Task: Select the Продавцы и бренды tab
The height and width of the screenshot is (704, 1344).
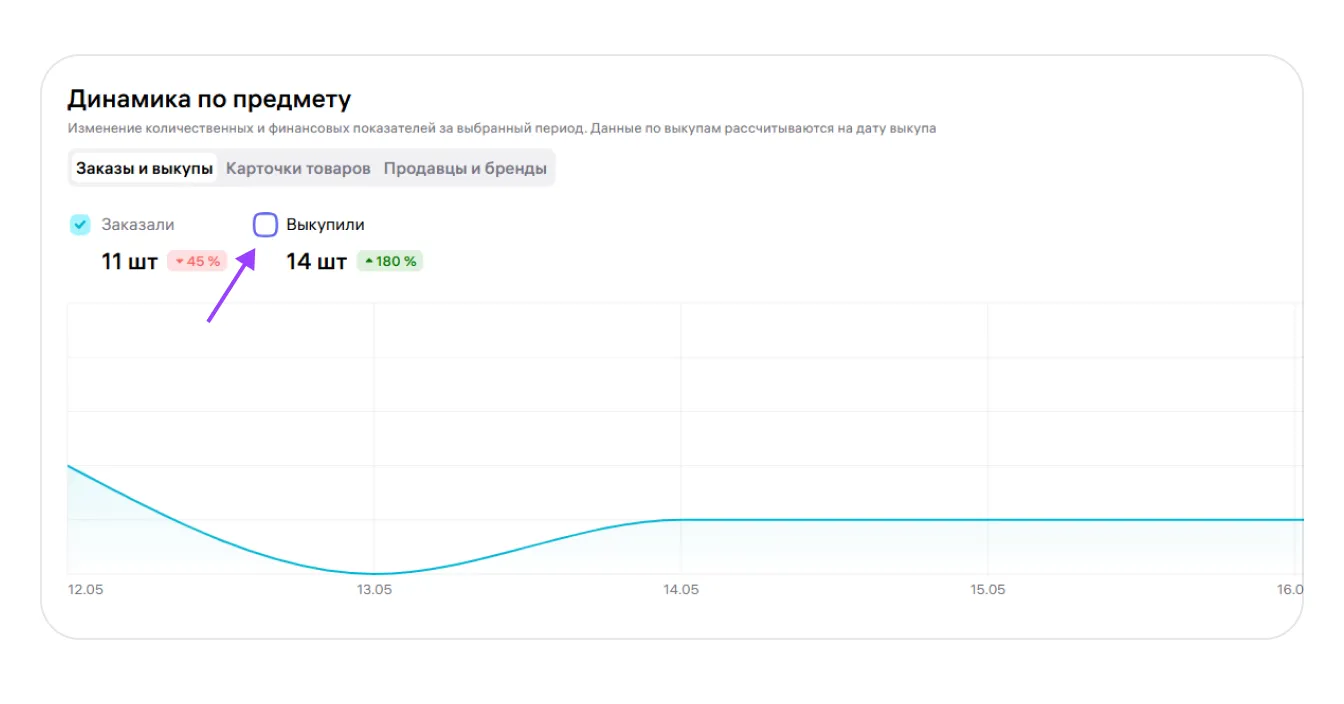Action: click(465, 168)
